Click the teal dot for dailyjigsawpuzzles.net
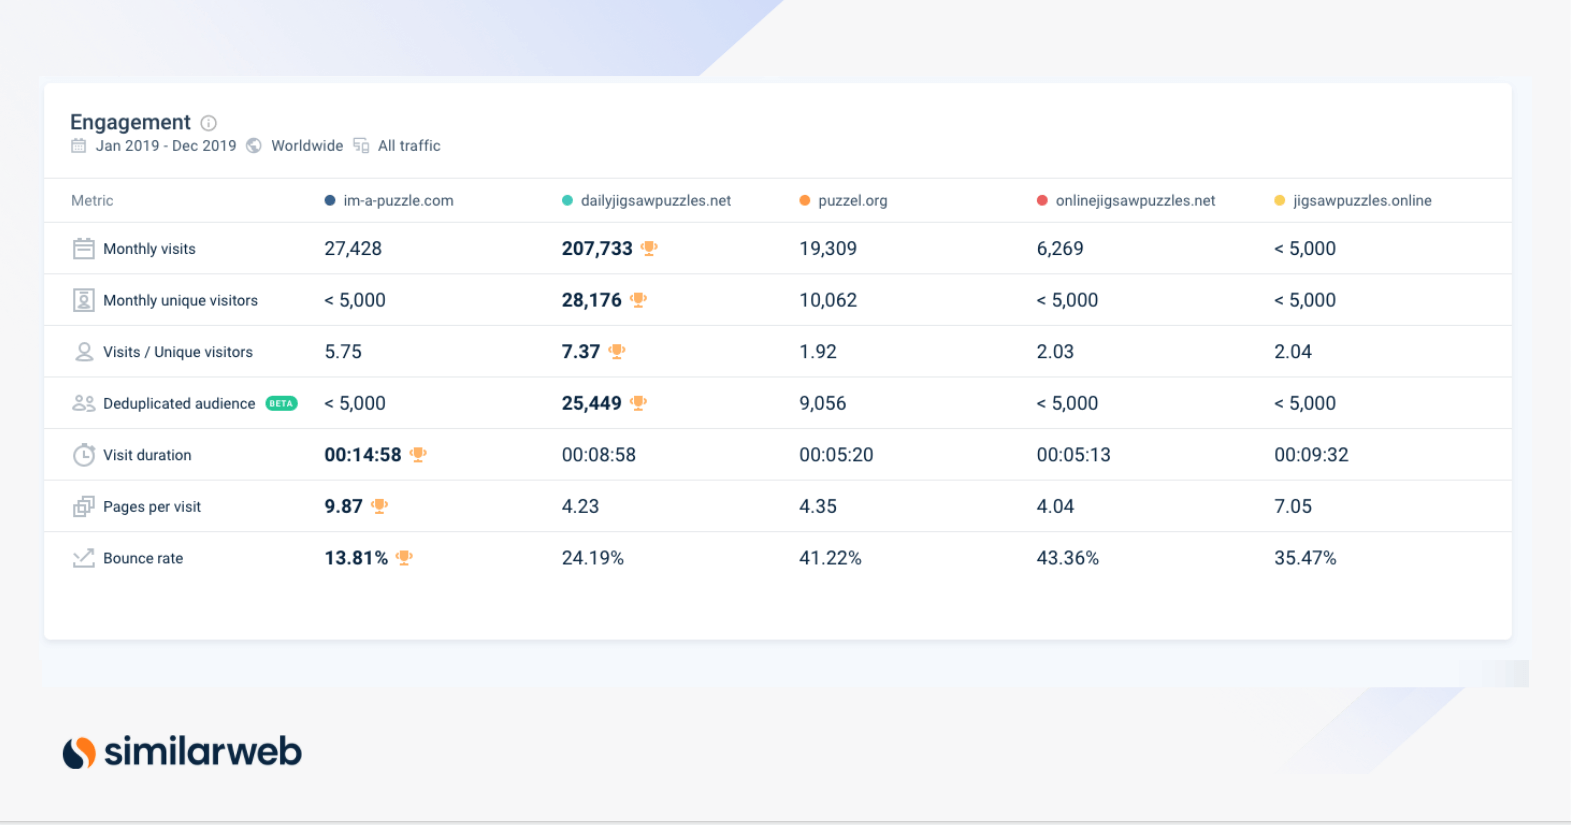This screenshot has width=1571, height=825. [567, 201]
